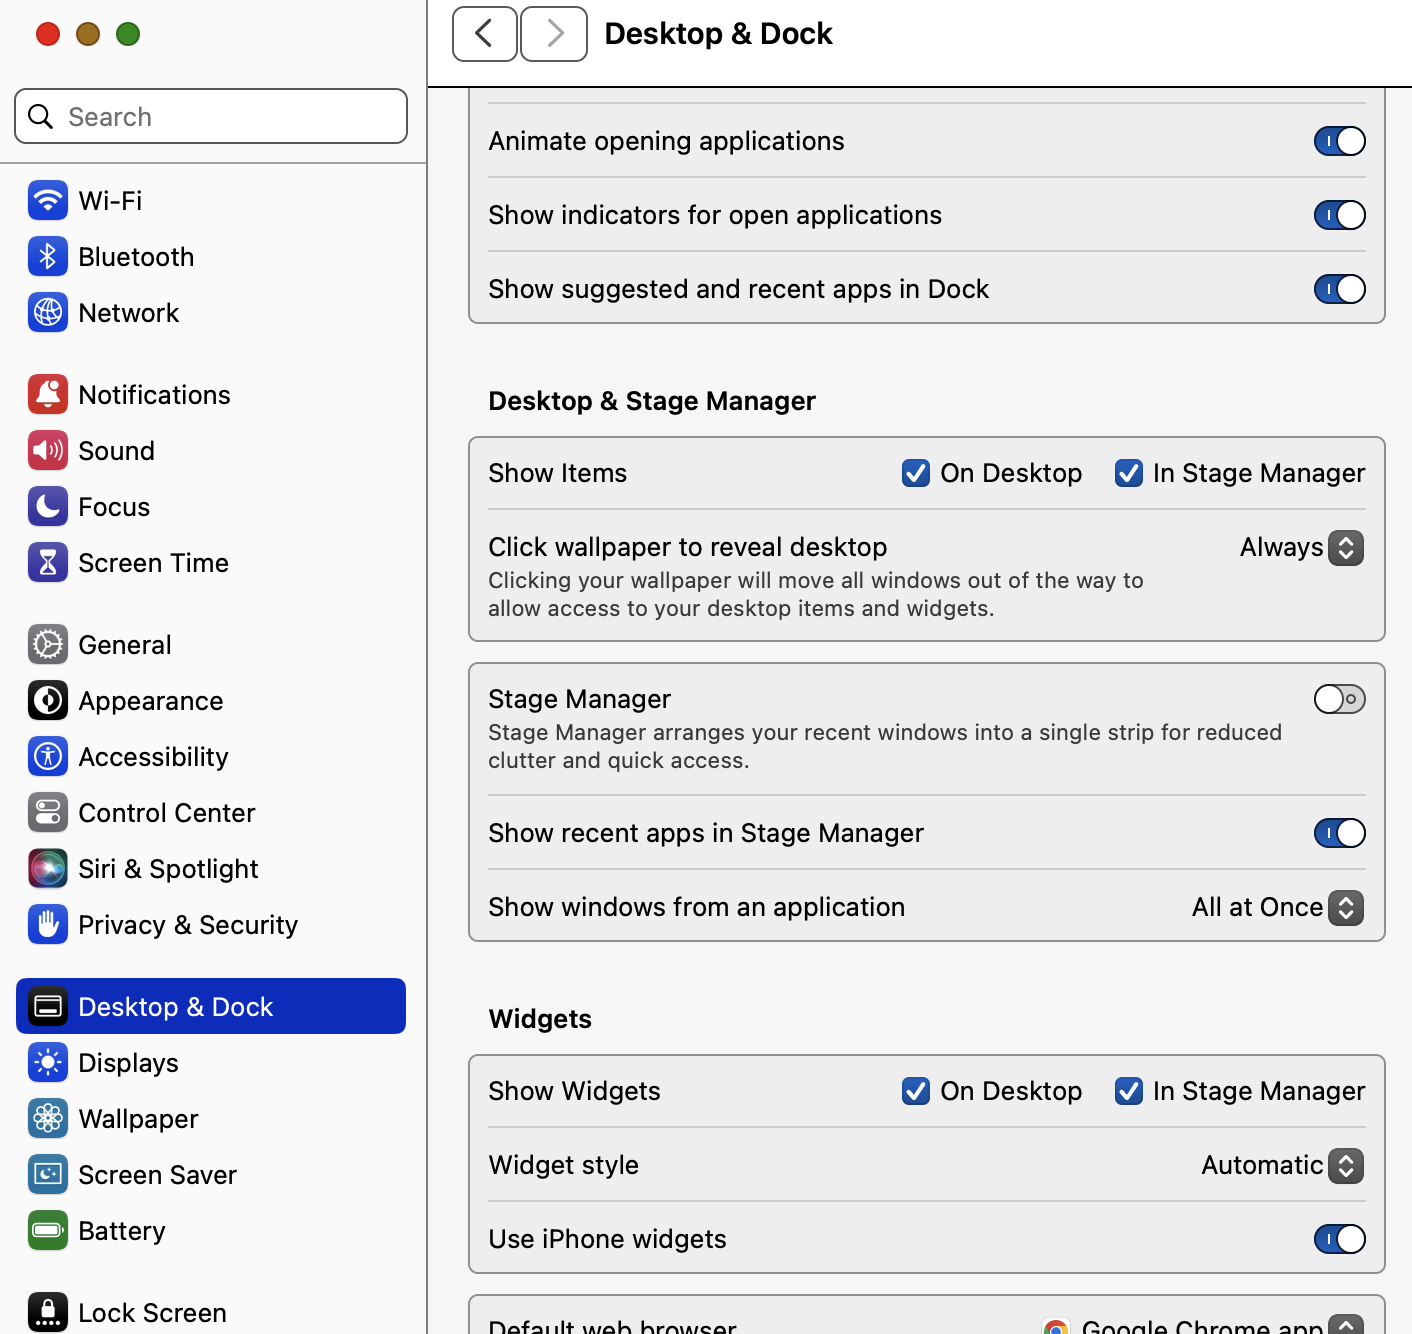The image size is (1412, 1334).
Task: Uncheck Show Widgets In Stage Manager checkbox
Action: coord(1129,1091)
